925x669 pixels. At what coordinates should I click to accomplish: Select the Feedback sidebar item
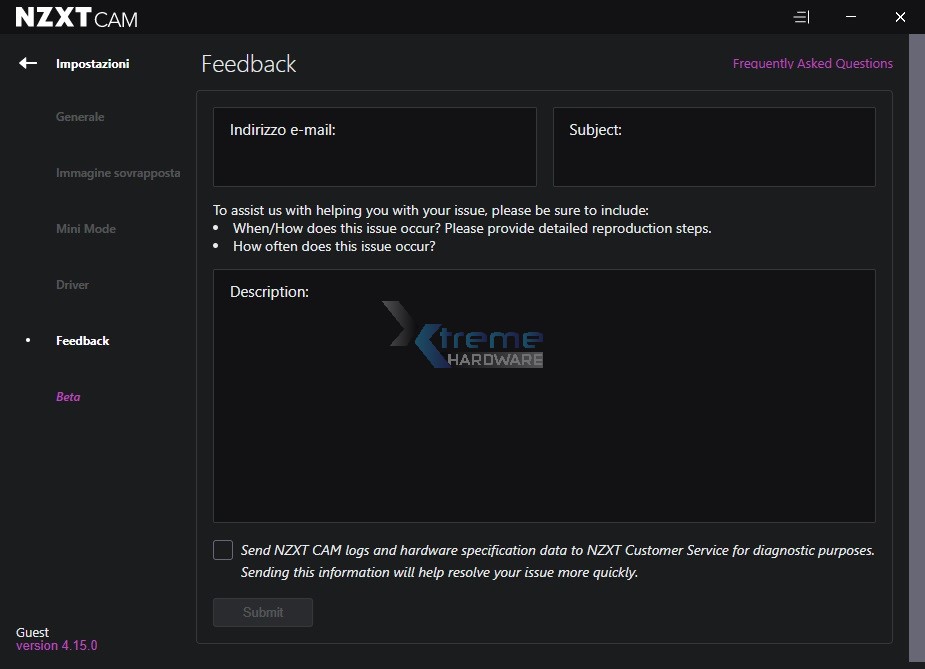[x=83, y=341]
